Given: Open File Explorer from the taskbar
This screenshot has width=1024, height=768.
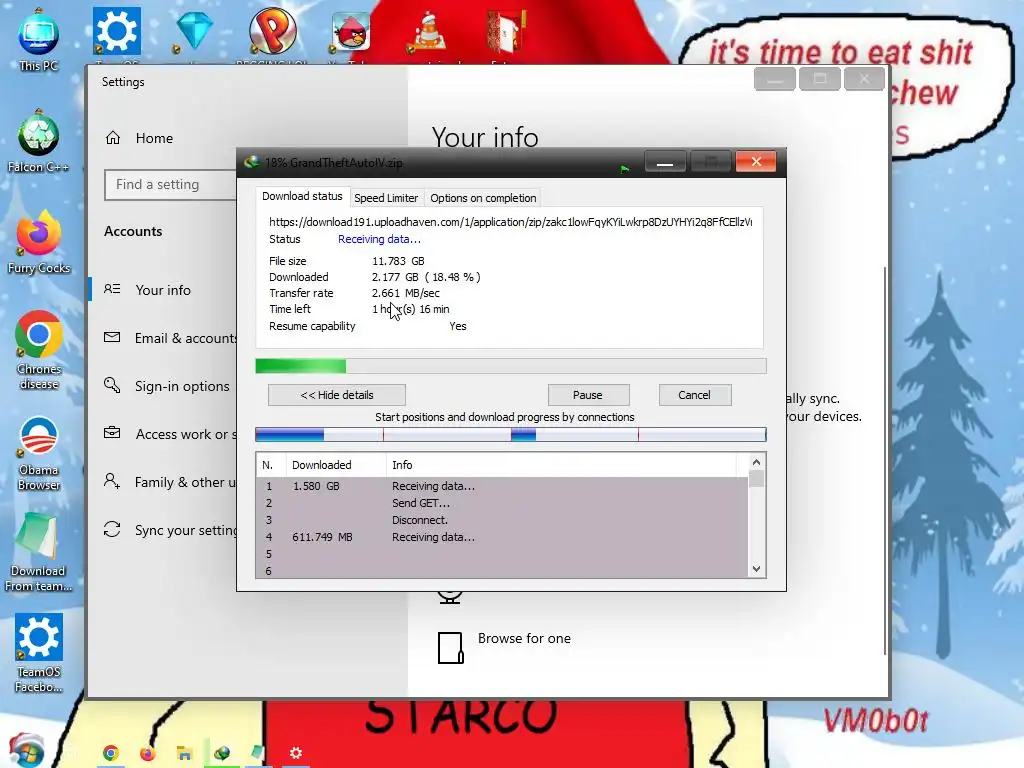Looking at the screenshot, I should (x=184, y=753).
